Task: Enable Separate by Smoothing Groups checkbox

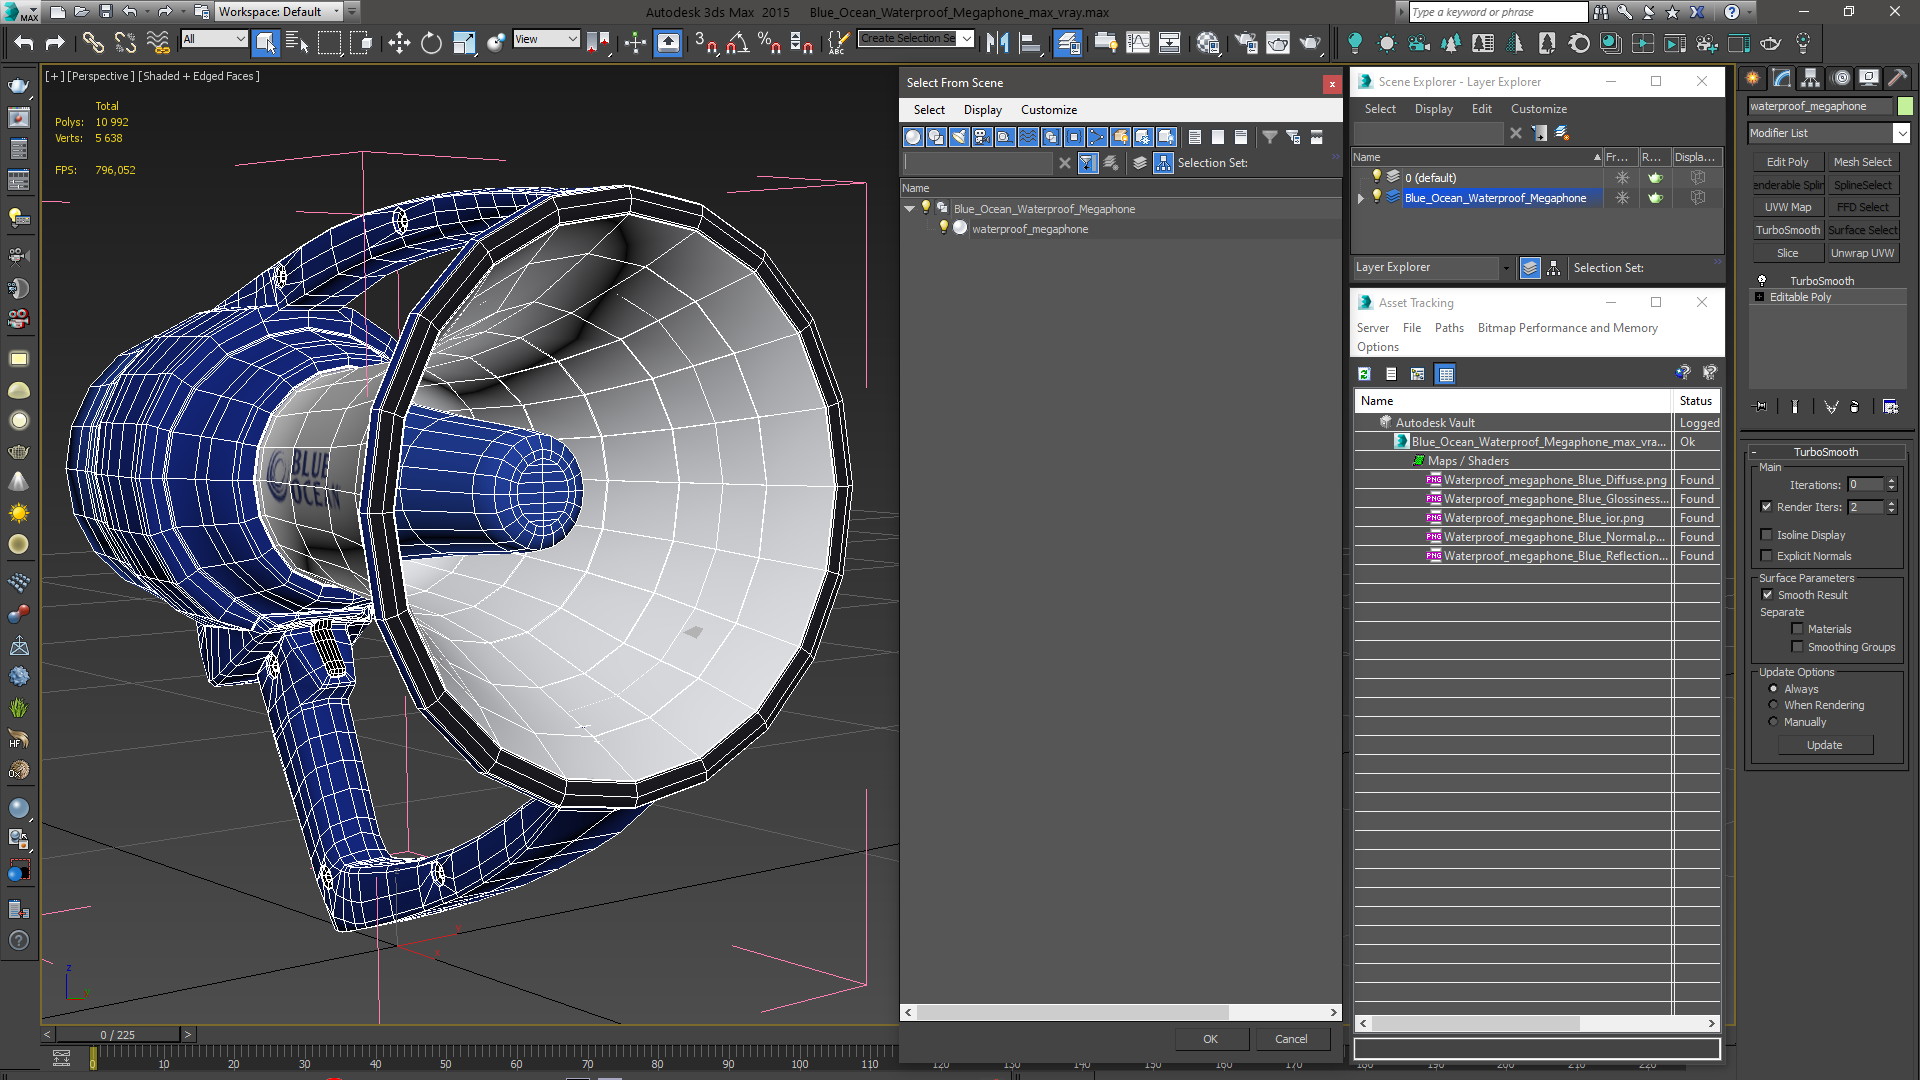Action: pos(1797,647)
